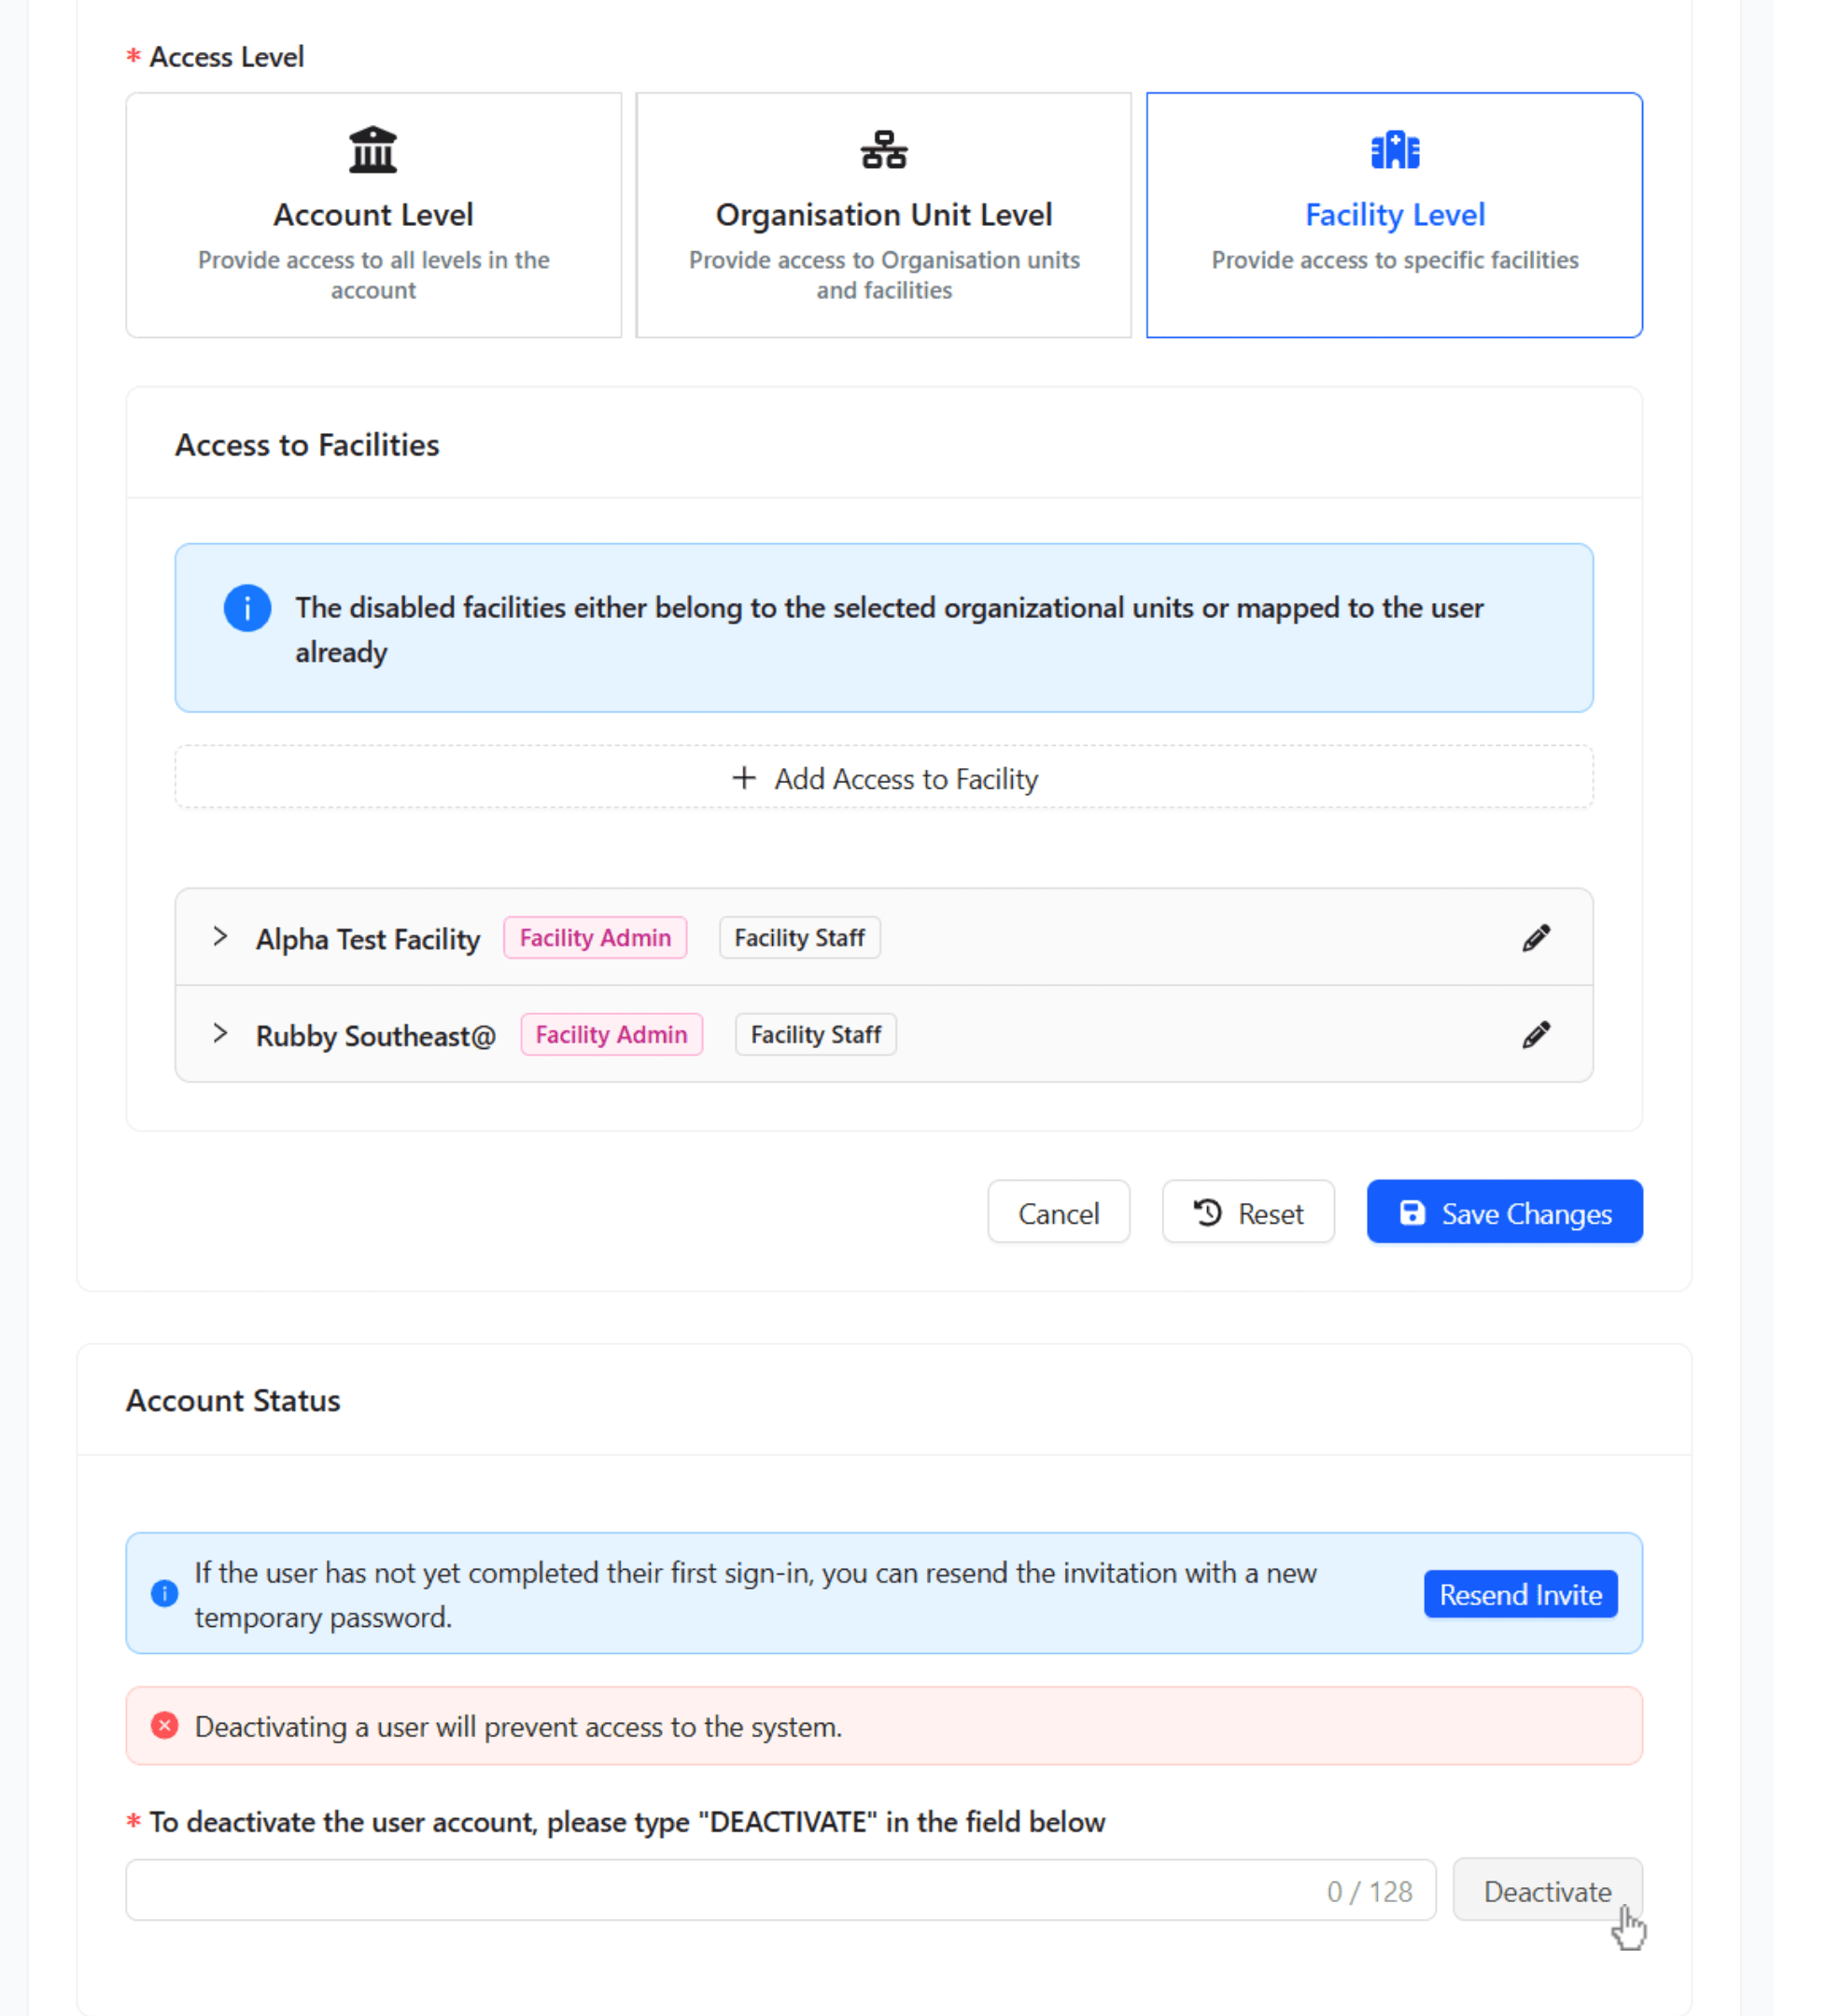Viewport: 1827px width, 2016px height.
Task: Click the Resend Invite button
Action: [x=1519, y=1594]
